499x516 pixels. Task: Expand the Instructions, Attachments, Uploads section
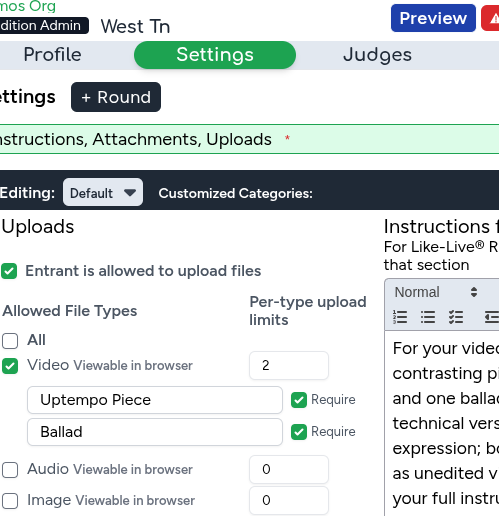[x=249, y=139]
